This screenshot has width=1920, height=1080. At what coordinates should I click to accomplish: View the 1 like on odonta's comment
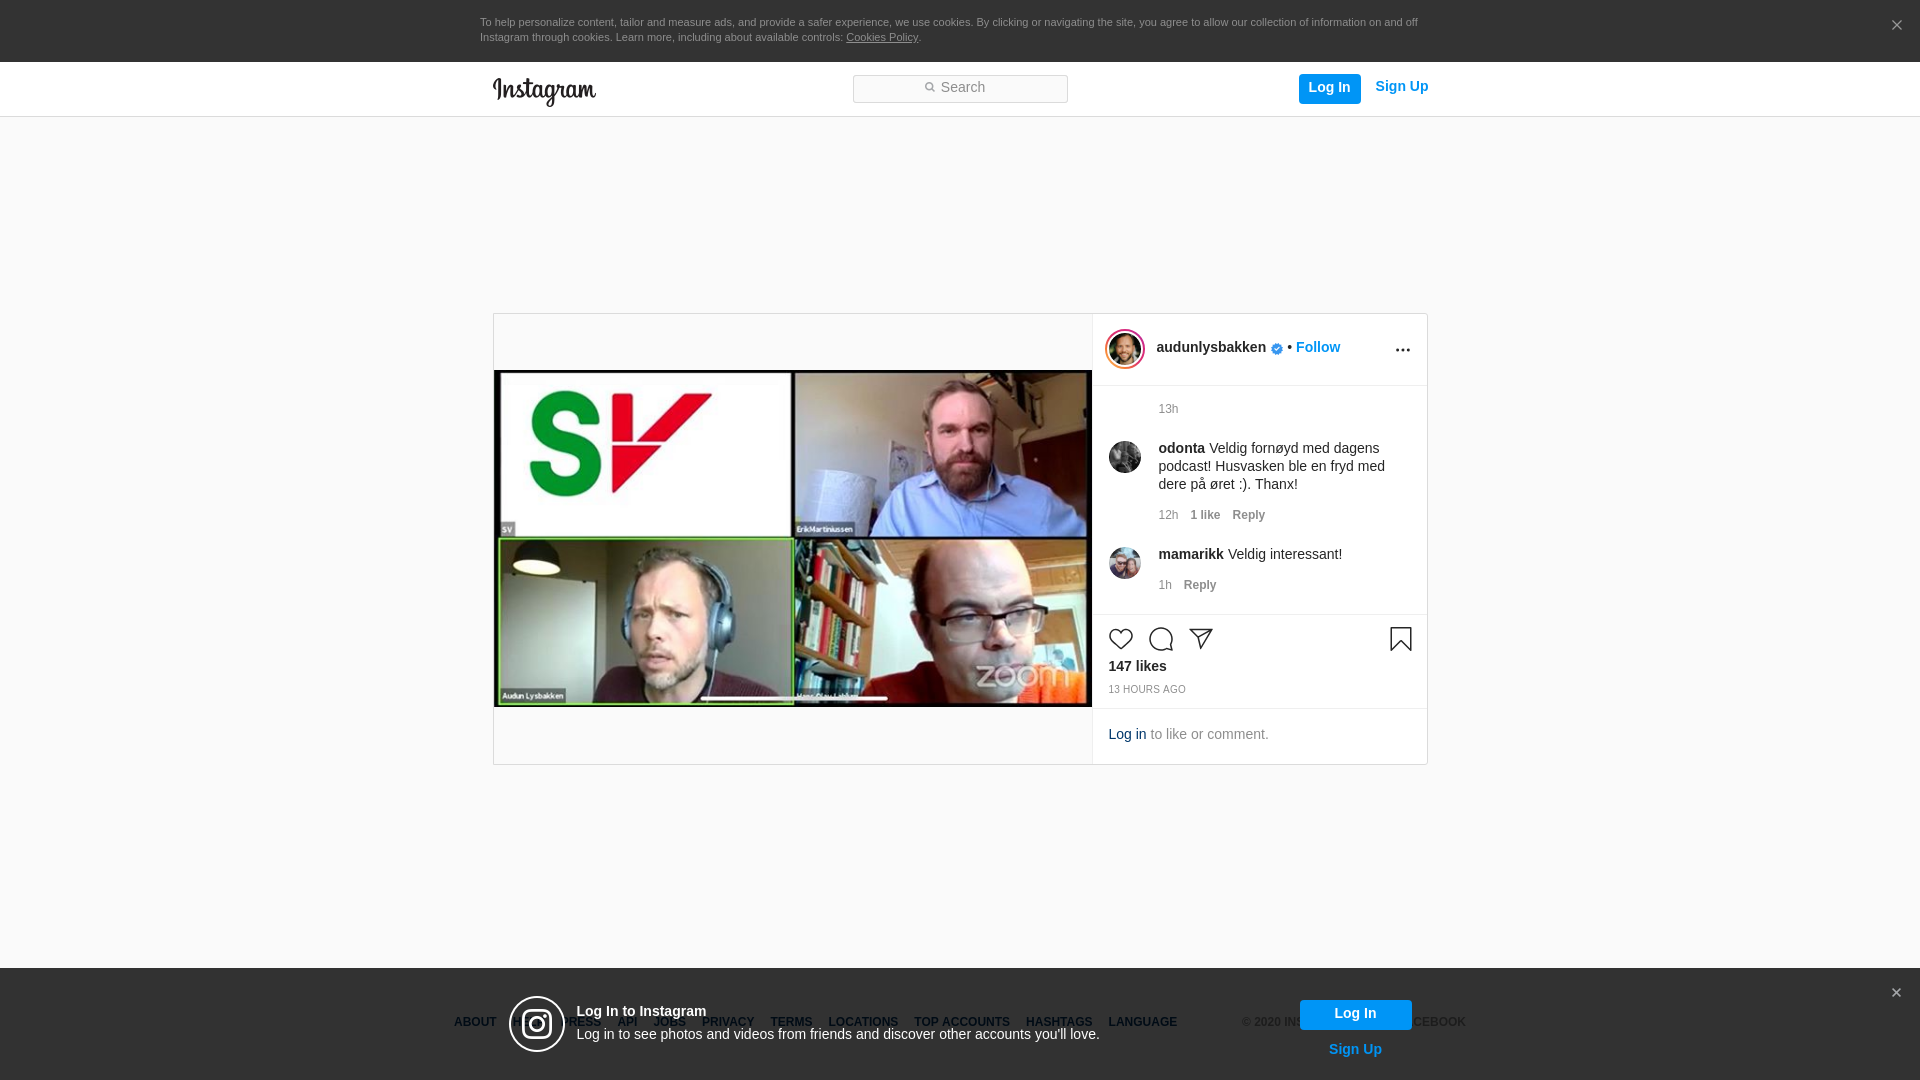pos(1205,516)
